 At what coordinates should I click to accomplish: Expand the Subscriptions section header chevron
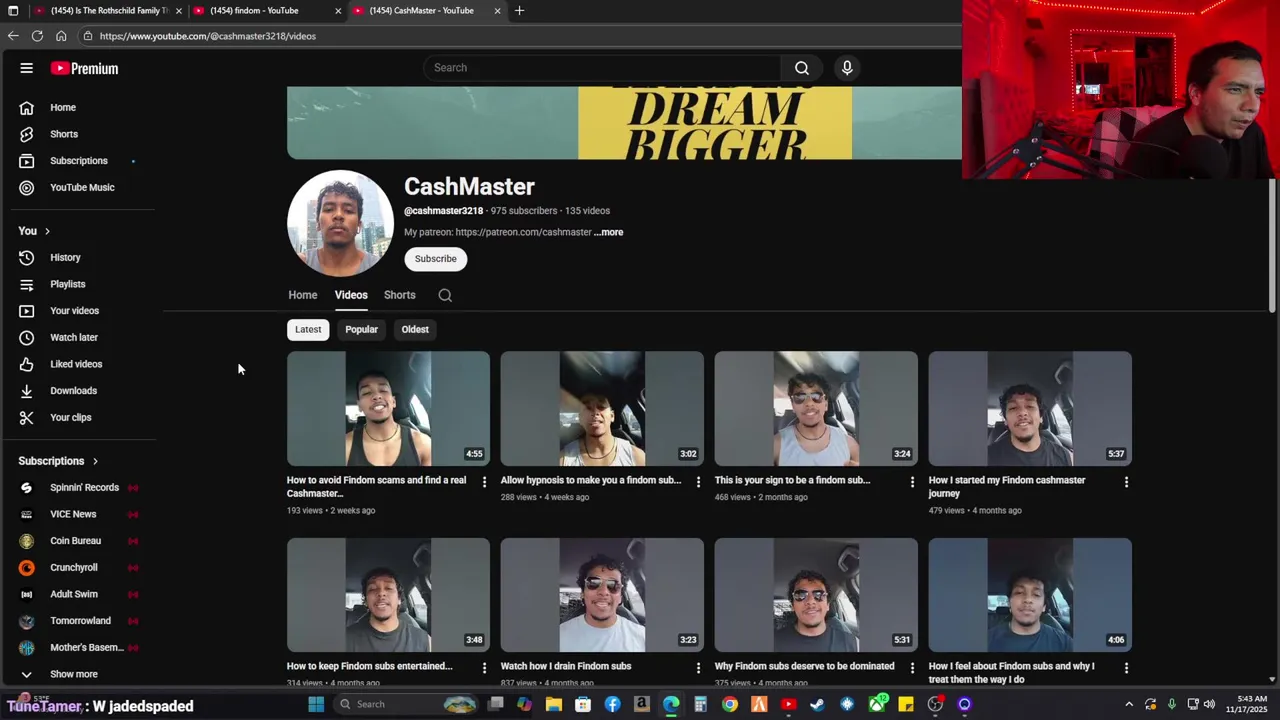point(95,461)
